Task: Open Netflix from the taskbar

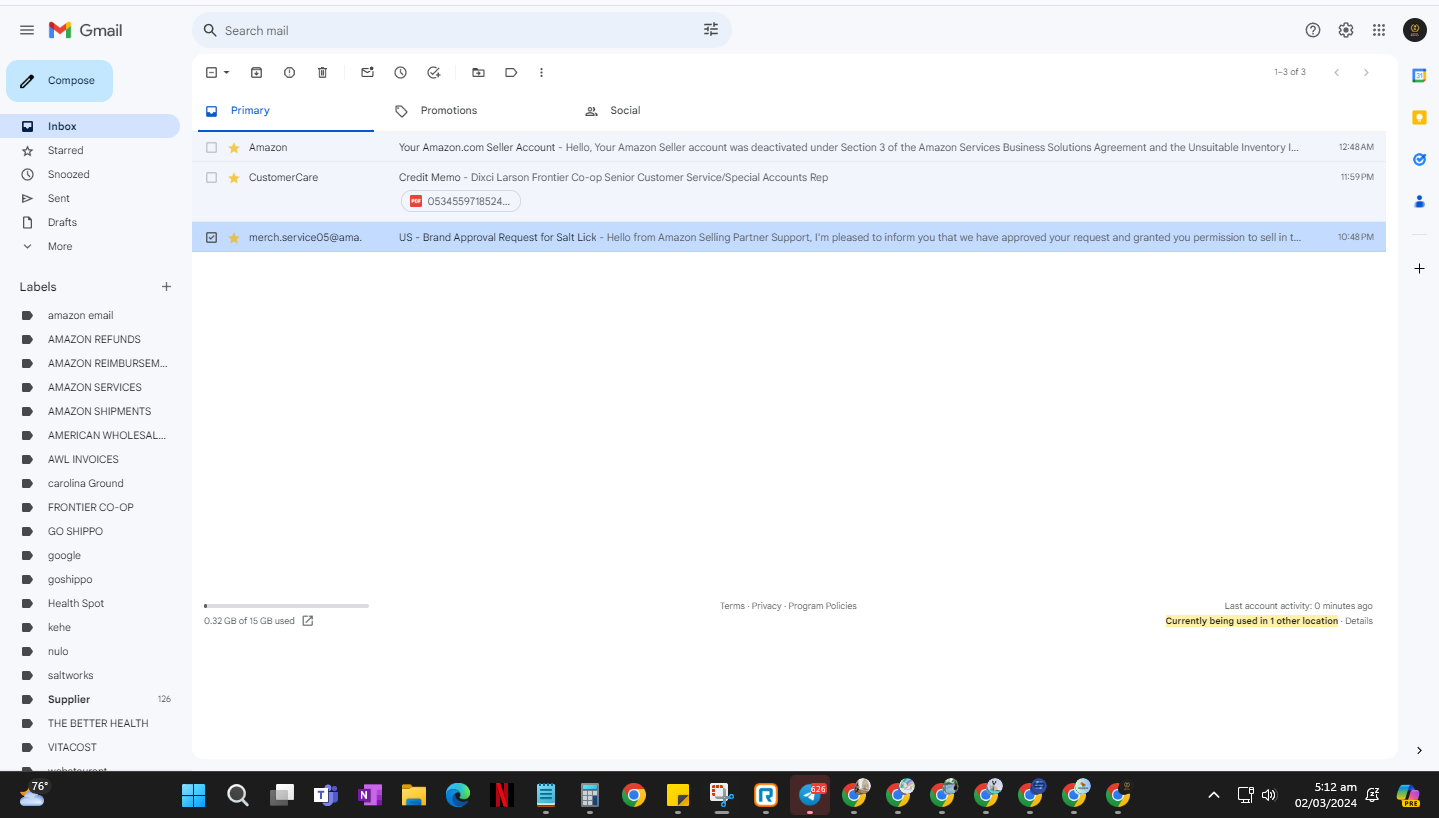Action: click(x=502, y=795)
